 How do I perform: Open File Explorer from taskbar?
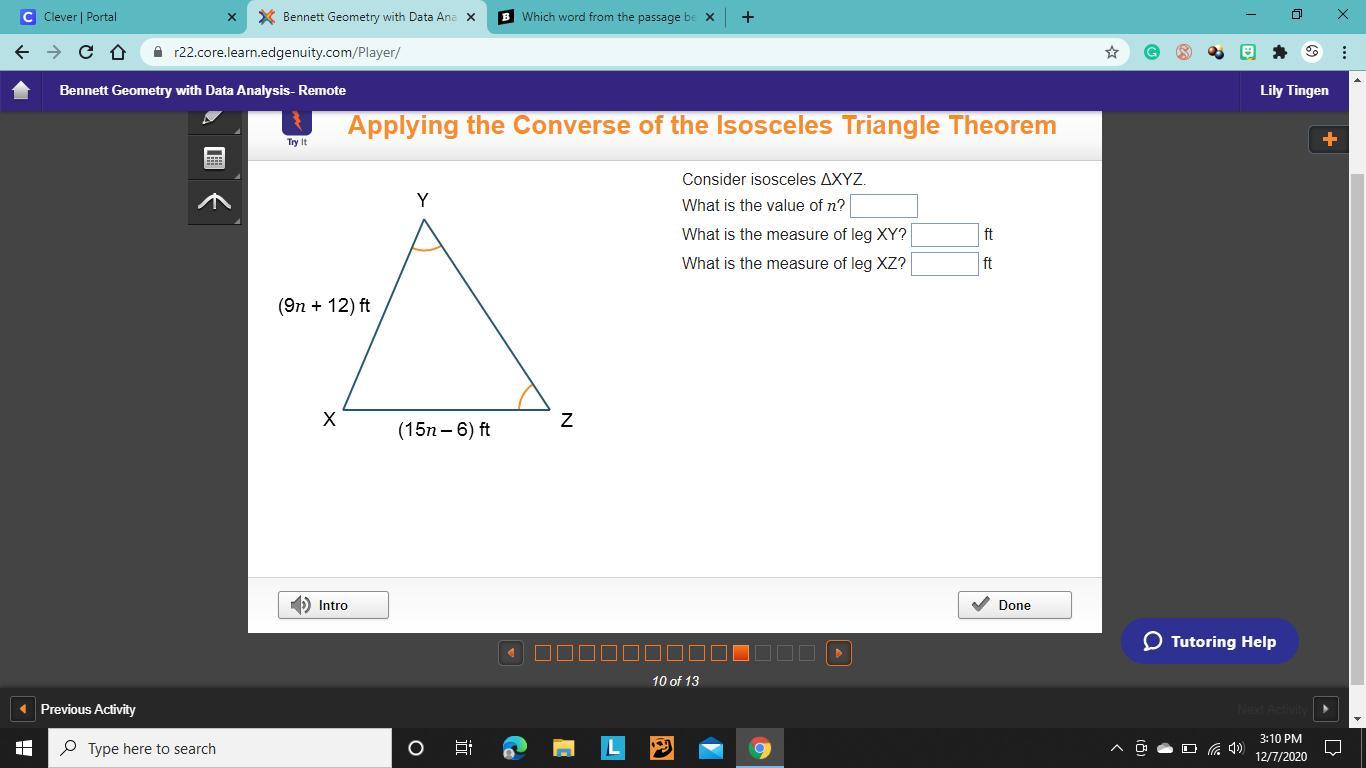[563, 748]
